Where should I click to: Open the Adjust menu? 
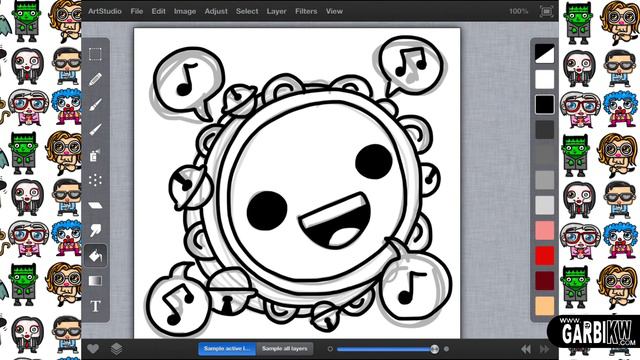[216, 11]
